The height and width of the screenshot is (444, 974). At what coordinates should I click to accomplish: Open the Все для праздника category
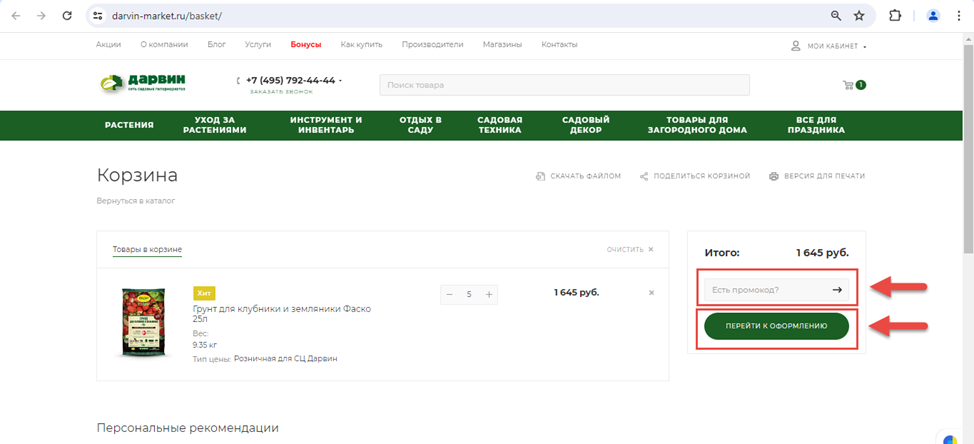[x=816, y=125]
